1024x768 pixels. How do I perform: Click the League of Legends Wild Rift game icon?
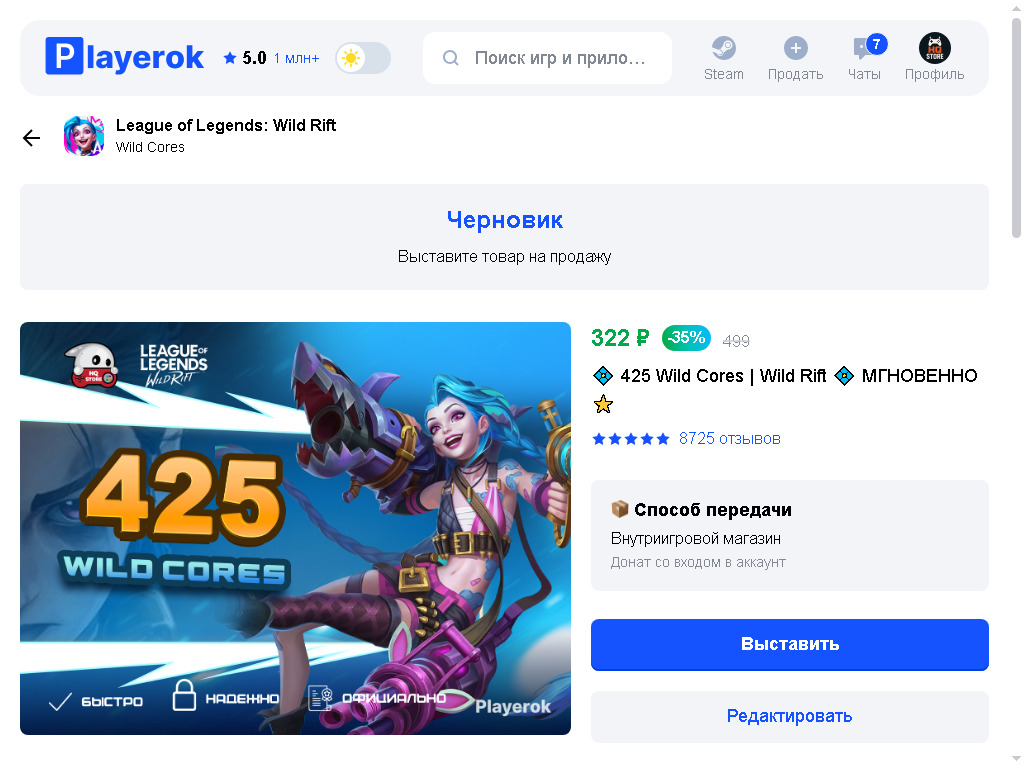tap(84, 136)
